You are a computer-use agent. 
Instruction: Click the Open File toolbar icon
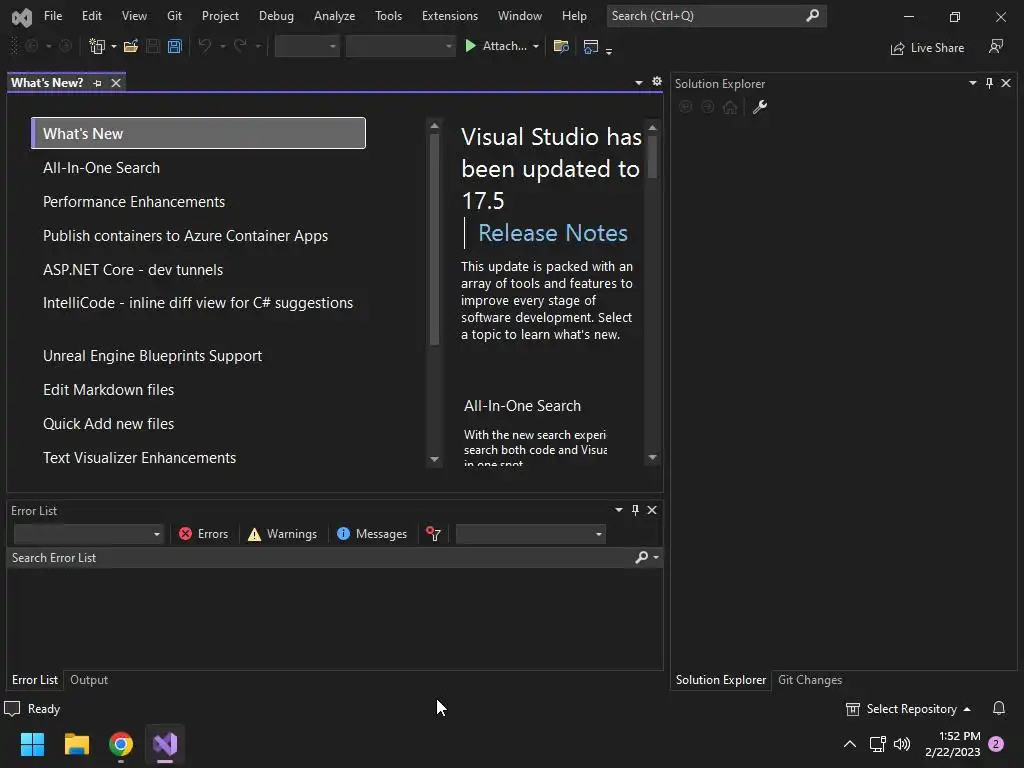tap(131, 46)
